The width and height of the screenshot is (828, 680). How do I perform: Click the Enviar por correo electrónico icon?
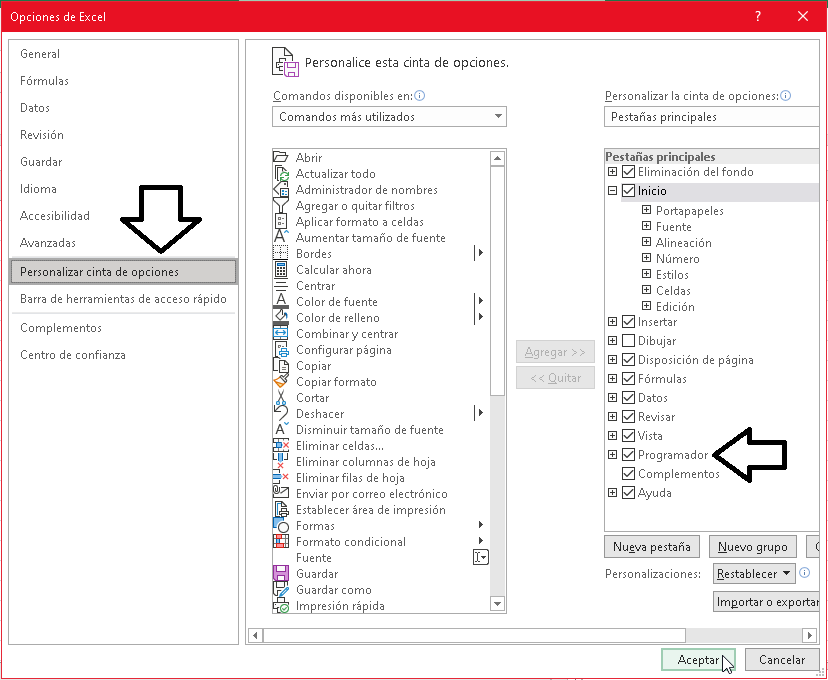pyautogui.click(x=281, y=493)
